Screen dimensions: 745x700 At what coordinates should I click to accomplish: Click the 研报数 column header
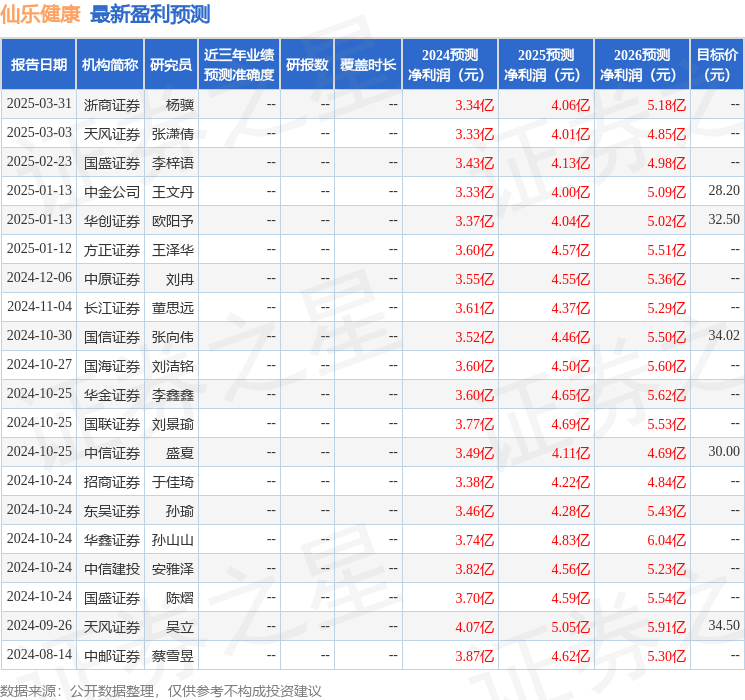pos(307,65)
